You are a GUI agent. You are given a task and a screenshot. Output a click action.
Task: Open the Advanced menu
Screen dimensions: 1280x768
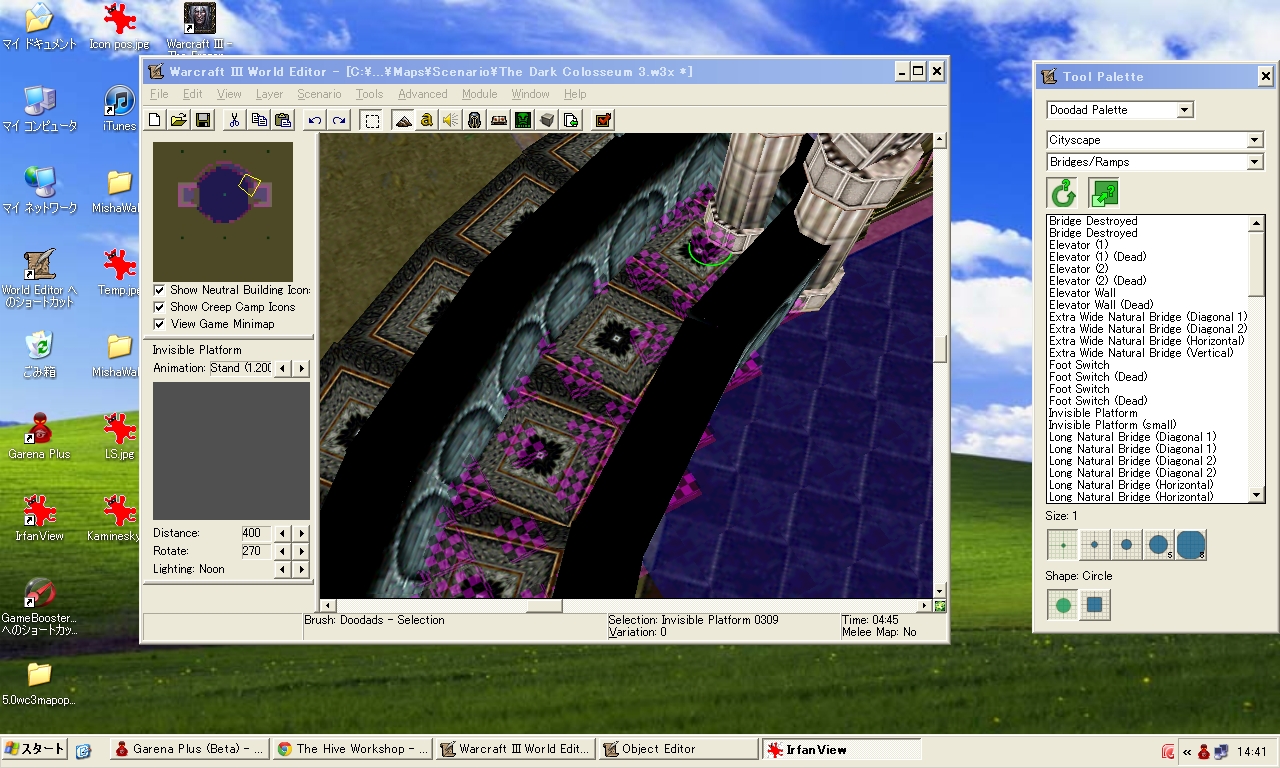coord(423,94)
